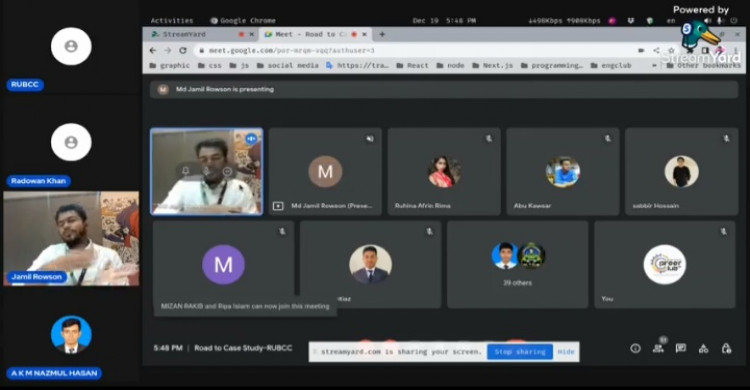The width and height of the screenshot is (750, 390).
Task: Expand Other bookmarks folder
Action: (704, 66)
